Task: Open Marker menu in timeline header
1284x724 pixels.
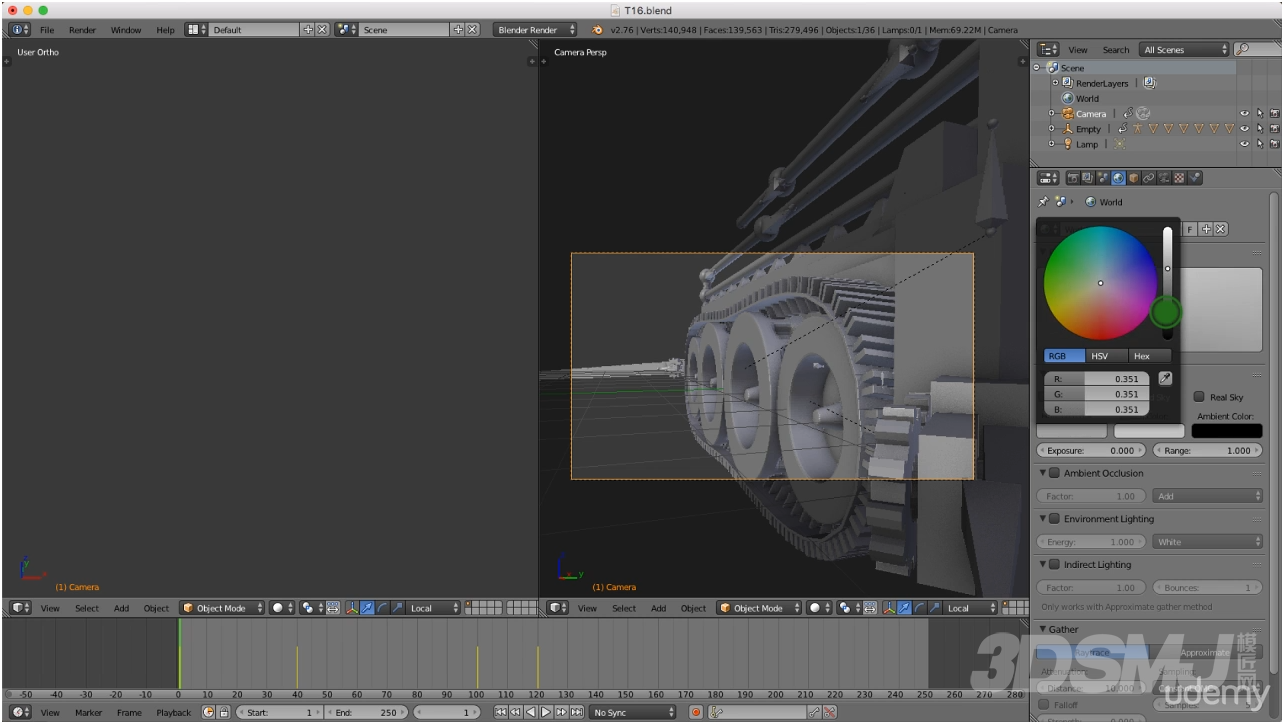Action: [89, 712]
